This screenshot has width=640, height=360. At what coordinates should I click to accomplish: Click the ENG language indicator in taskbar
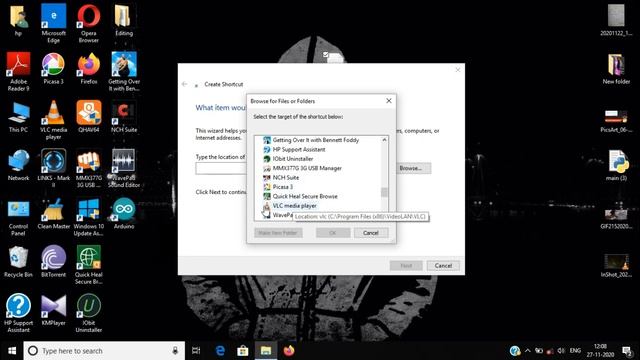pos(575,351)
